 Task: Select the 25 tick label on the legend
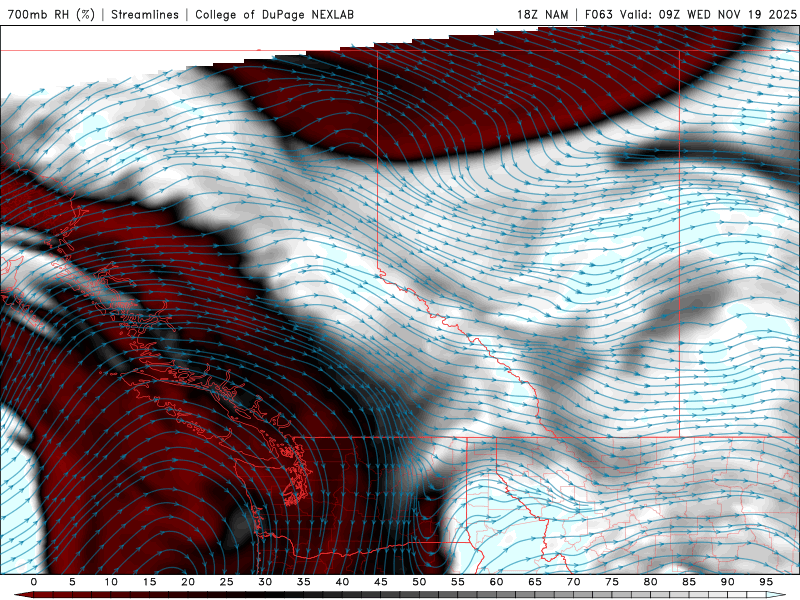coord(227,582)
